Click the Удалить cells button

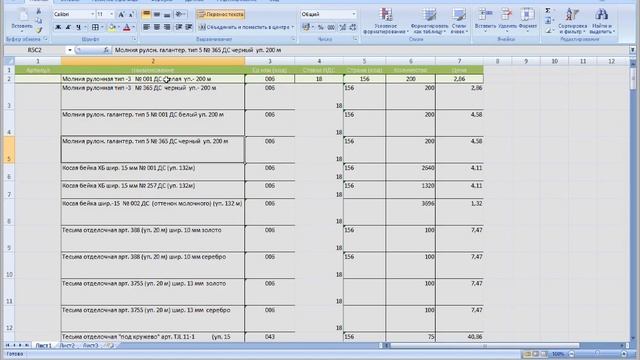[x=507, y=20]
